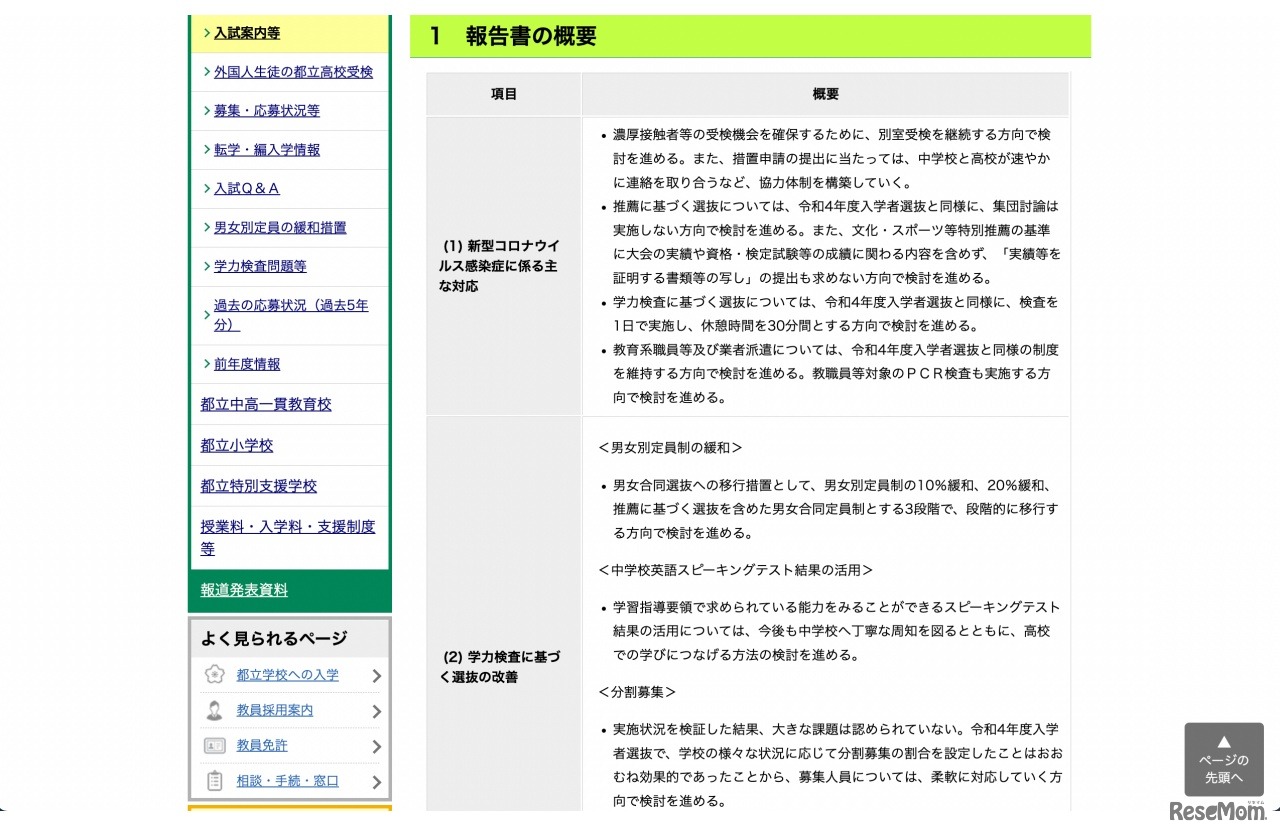Open 入試Q&A sidebar link
1280x834 pixels.
pyautogui.click(x=247, y=189)
